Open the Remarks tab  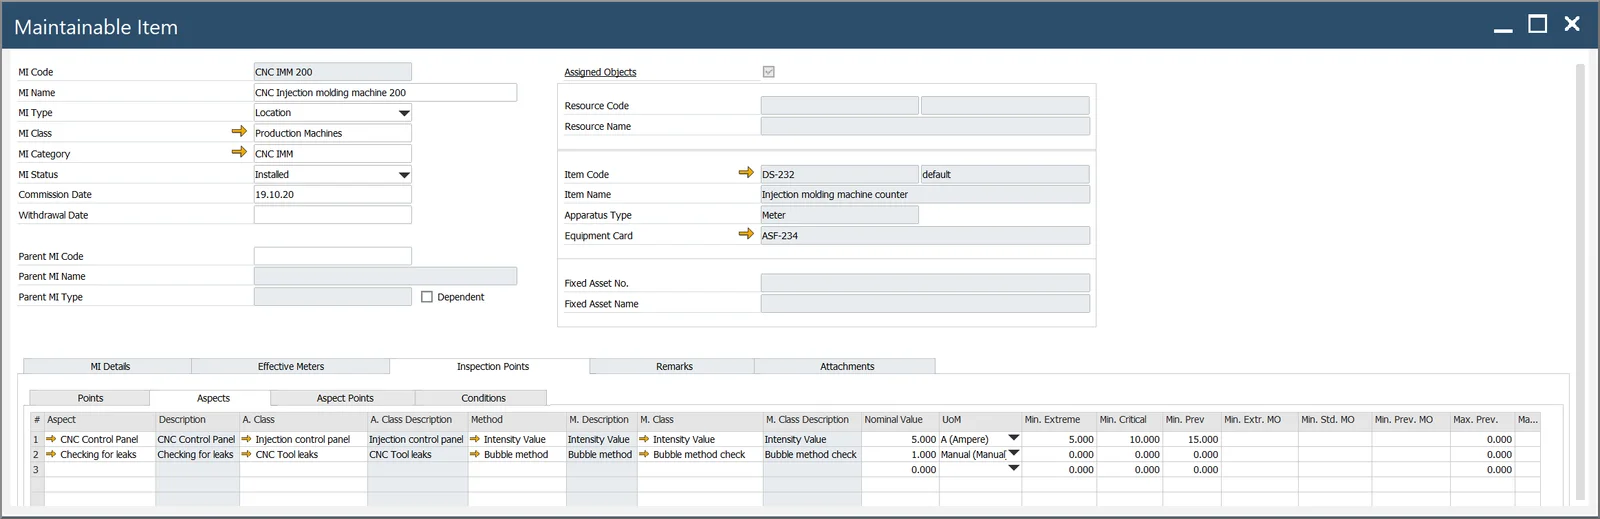(674, 366)
